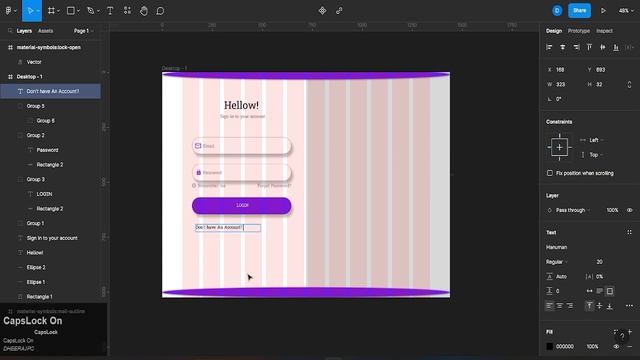Image resolution: width=640 pixels, height=360 pixels.
Task: Align selection to the right
Action: [x=576, y=47]
